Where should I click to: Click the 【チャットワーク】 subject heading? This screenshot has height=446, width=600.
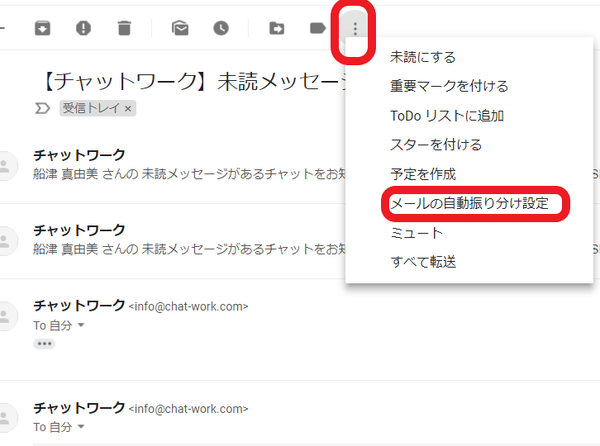(x=193, y=81)
